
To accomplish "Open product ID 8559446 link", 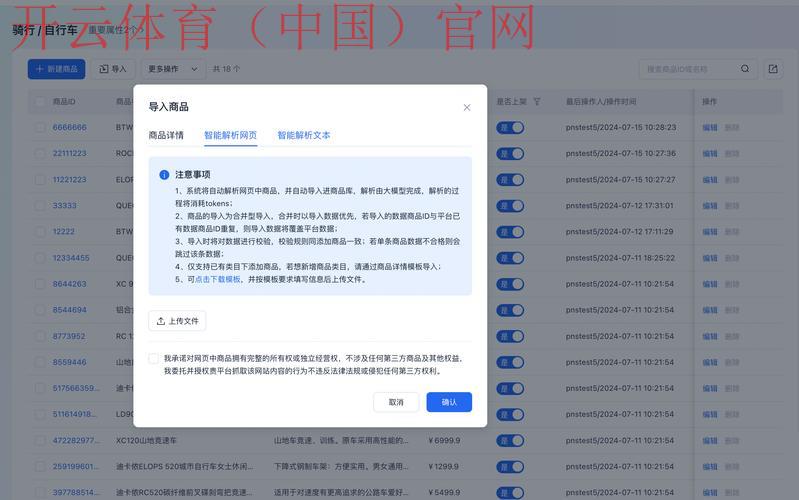I will coord(70,362).
